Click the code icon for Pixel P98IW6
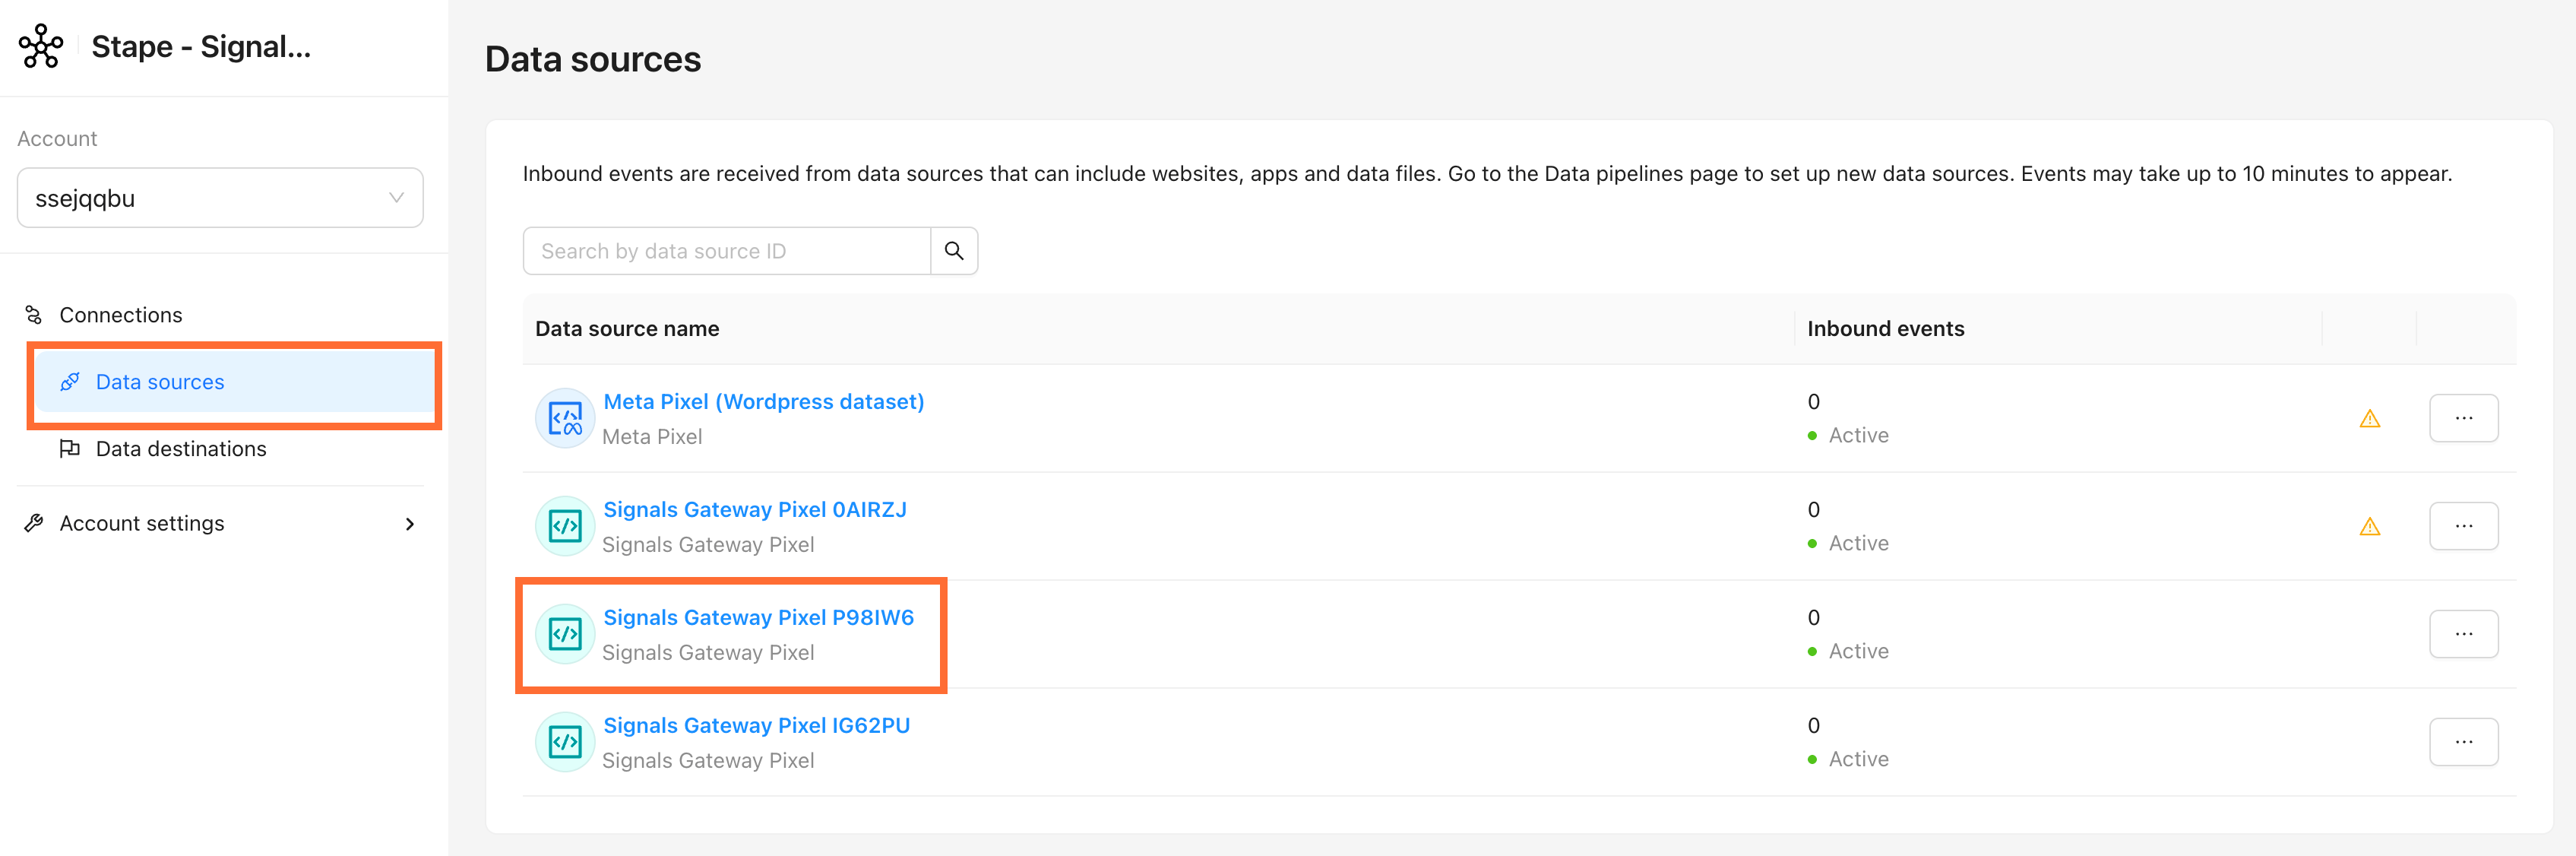 [565, 634]
